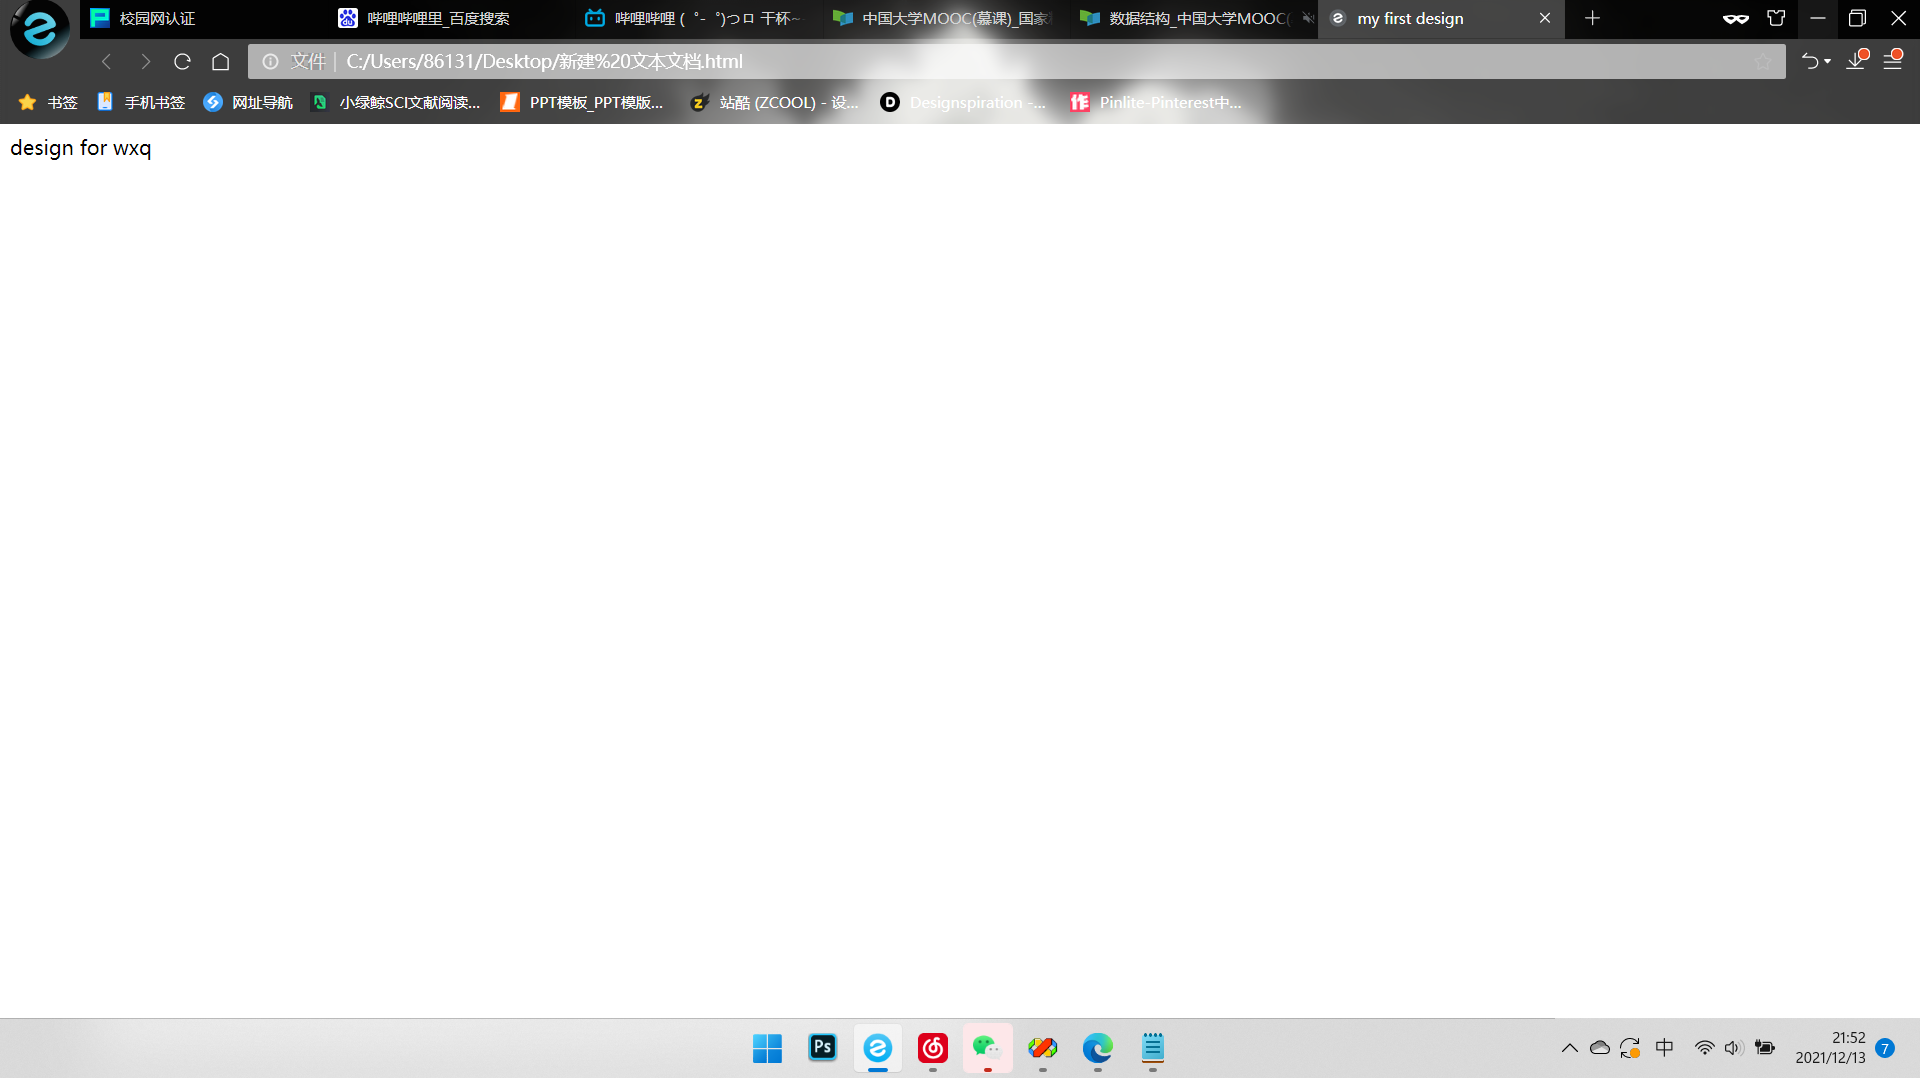Click the address bar file URL

pyautogui.click(x=544, y=62)
